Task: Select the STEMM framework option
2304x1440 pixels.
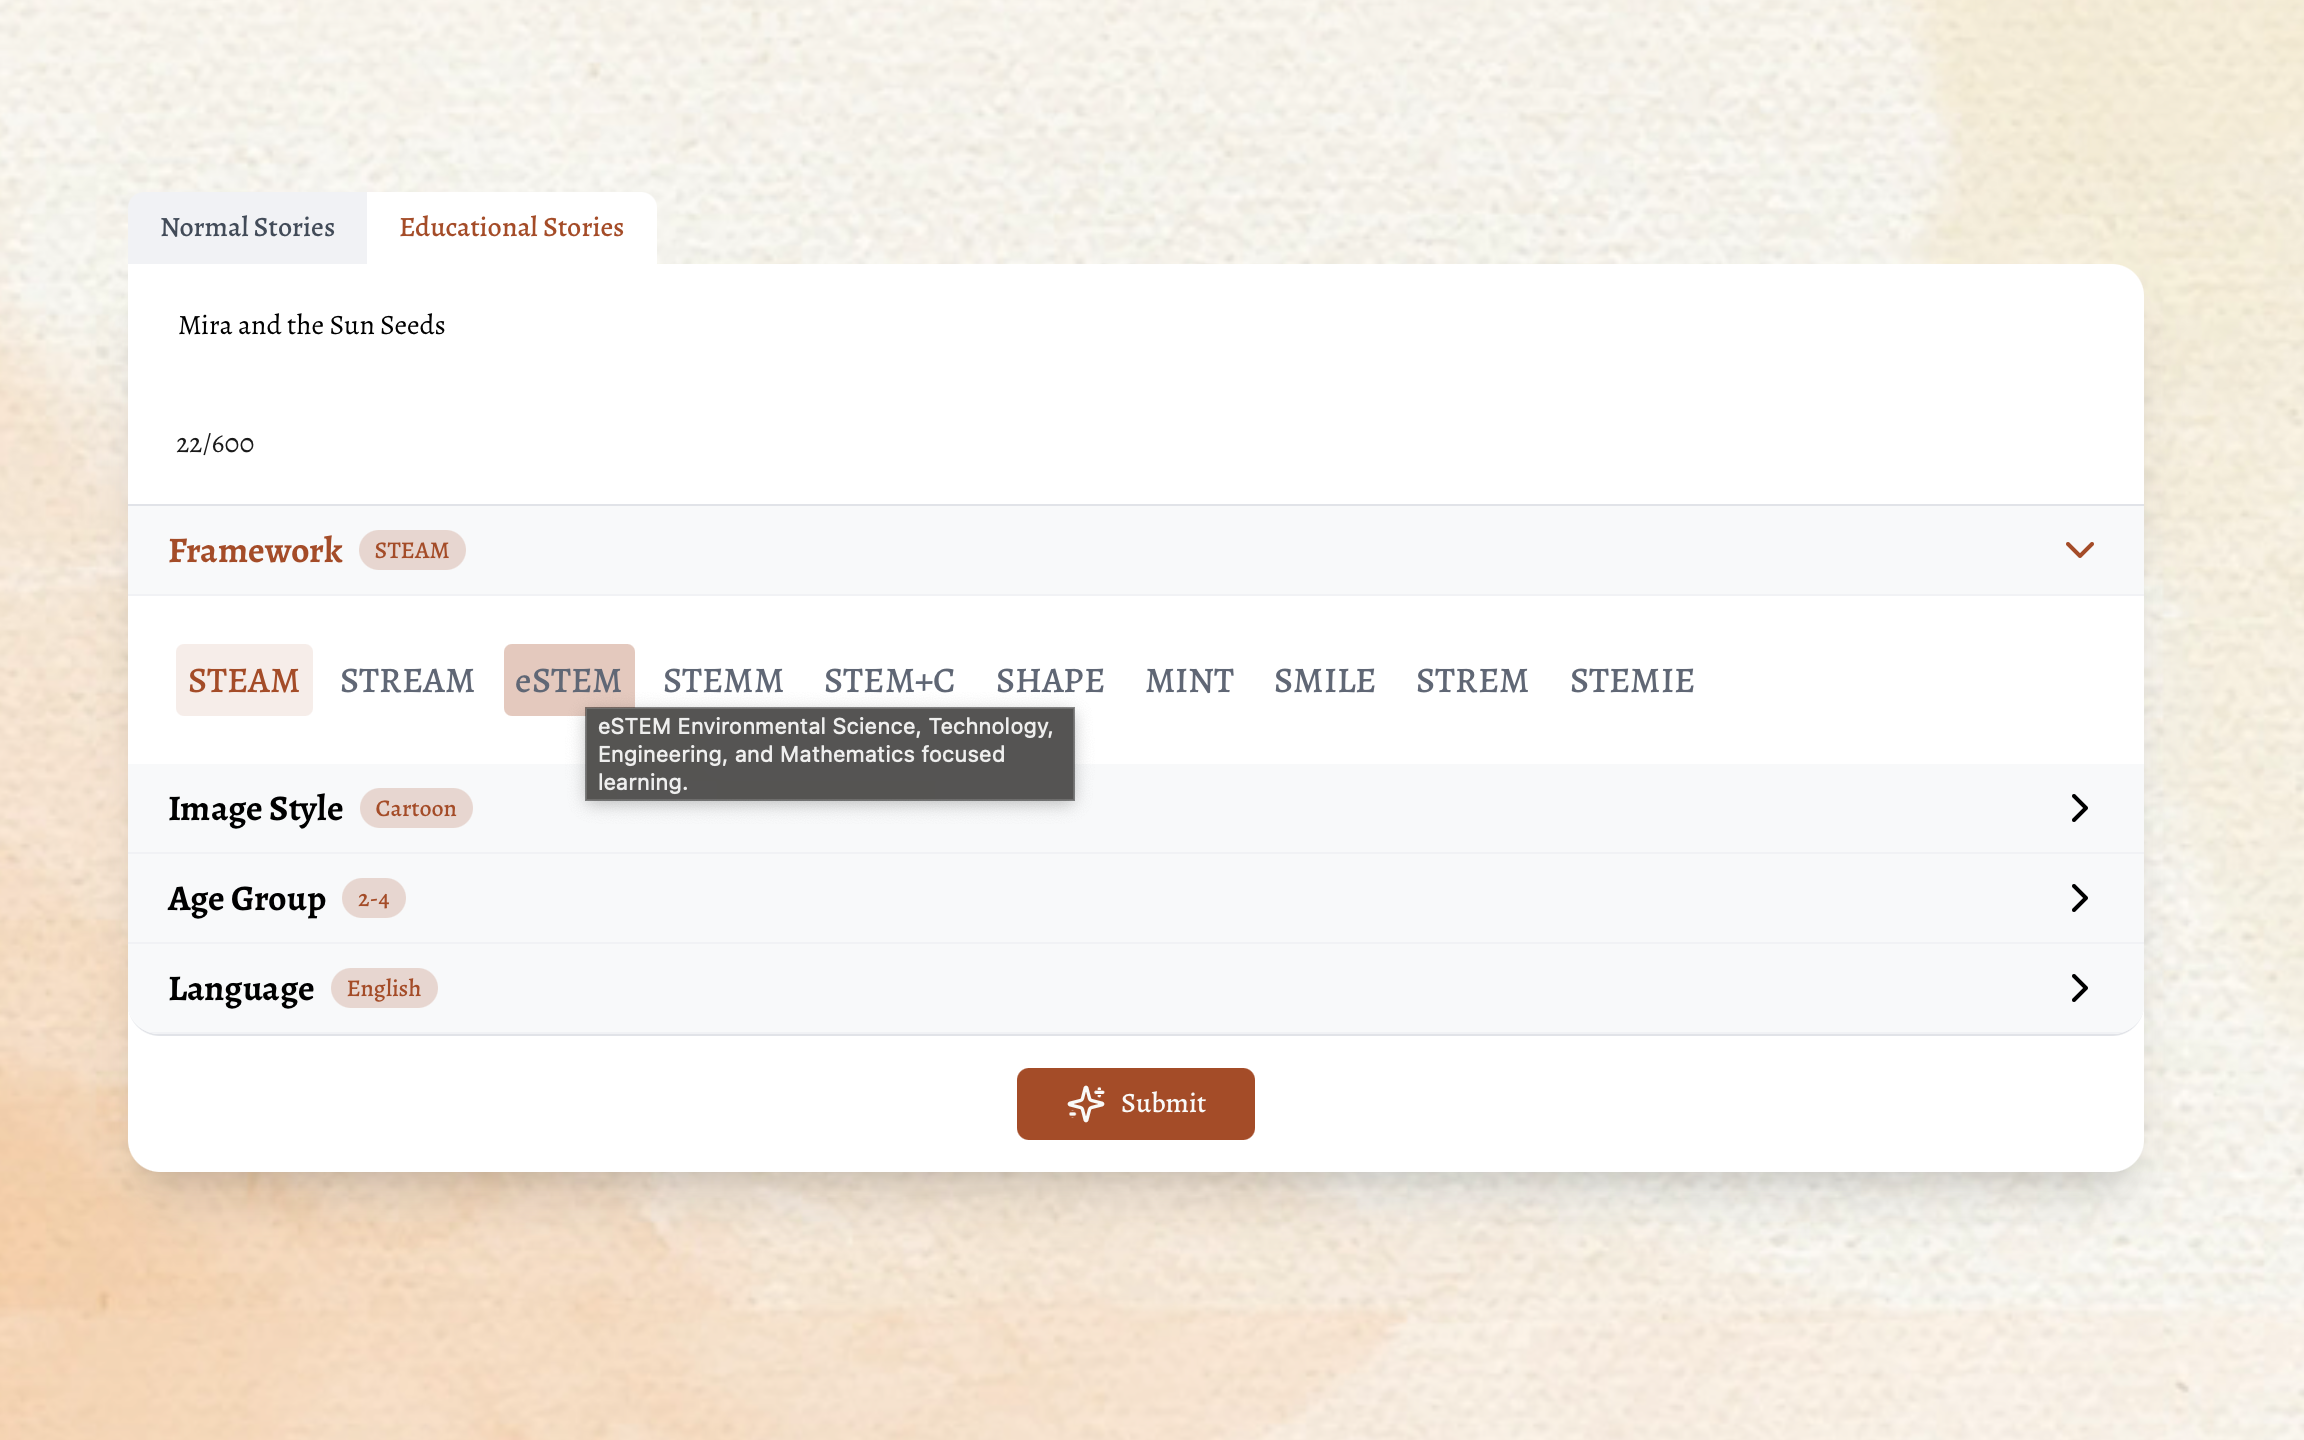Action: click(x=723, y=680)
